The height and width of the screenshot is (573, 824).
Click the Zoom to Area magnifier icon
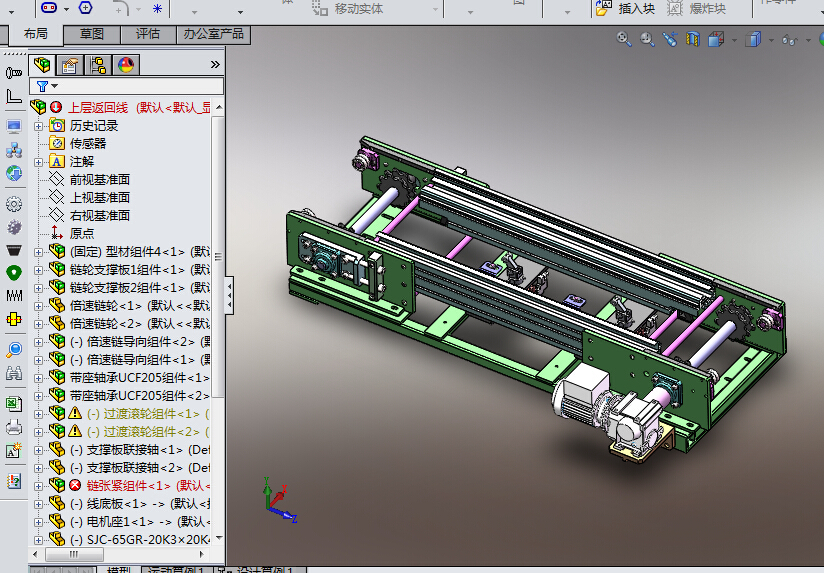click(x=647, y=39)
